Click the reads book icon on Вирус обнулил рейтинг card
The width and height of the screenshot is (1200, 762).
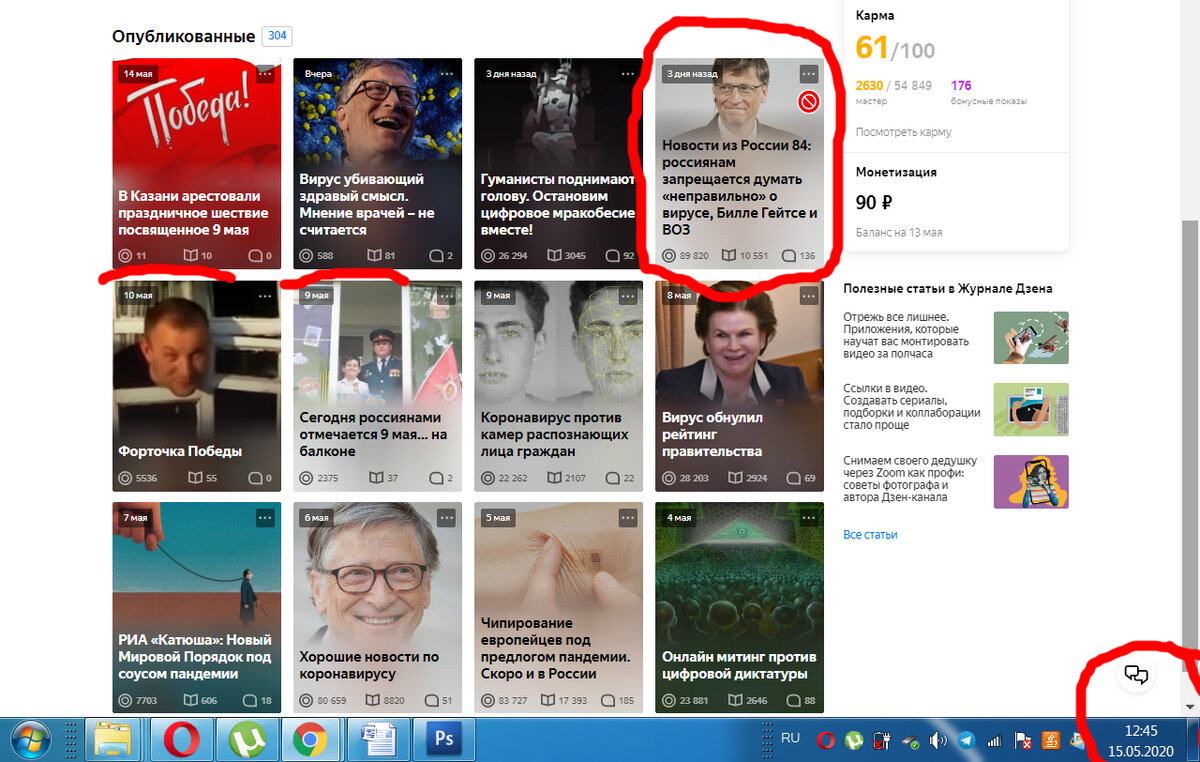tap(735, 478)
